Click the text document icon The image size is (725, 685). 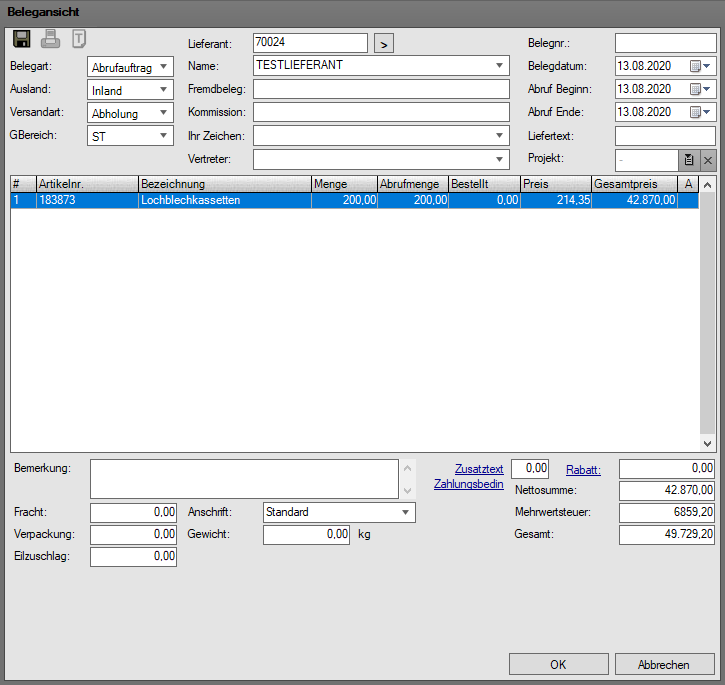[79, 40]
